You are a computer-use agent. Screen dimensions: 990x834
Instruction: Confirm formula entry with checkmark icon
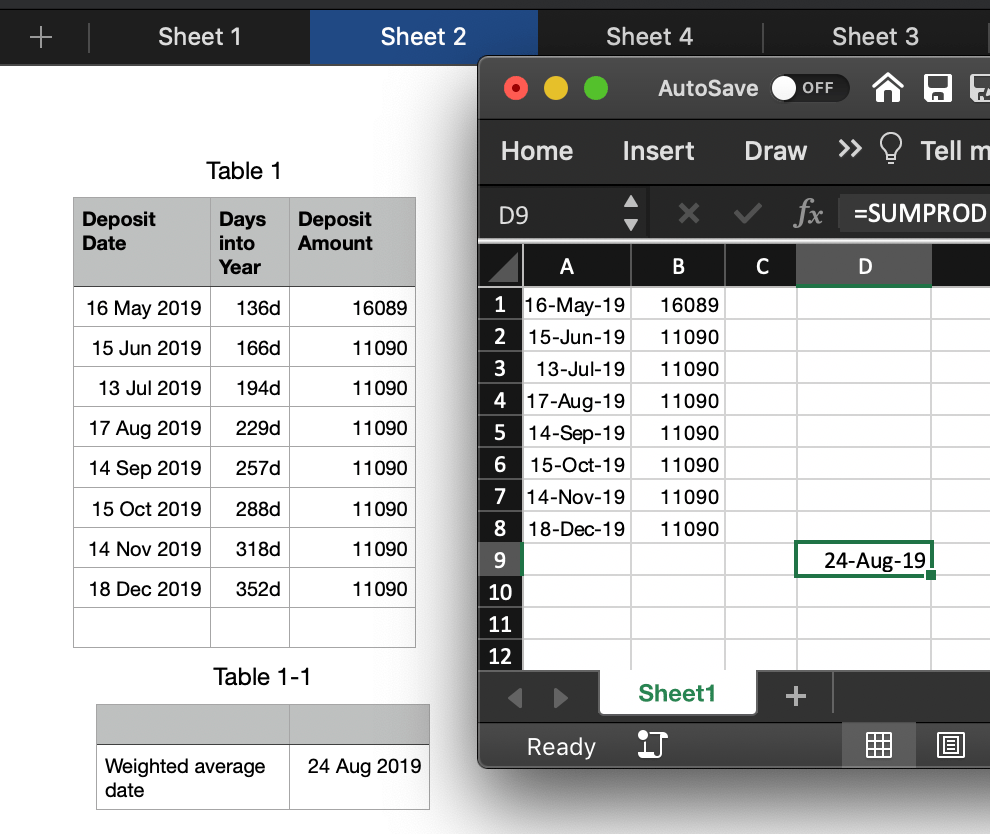click(748, 213)
